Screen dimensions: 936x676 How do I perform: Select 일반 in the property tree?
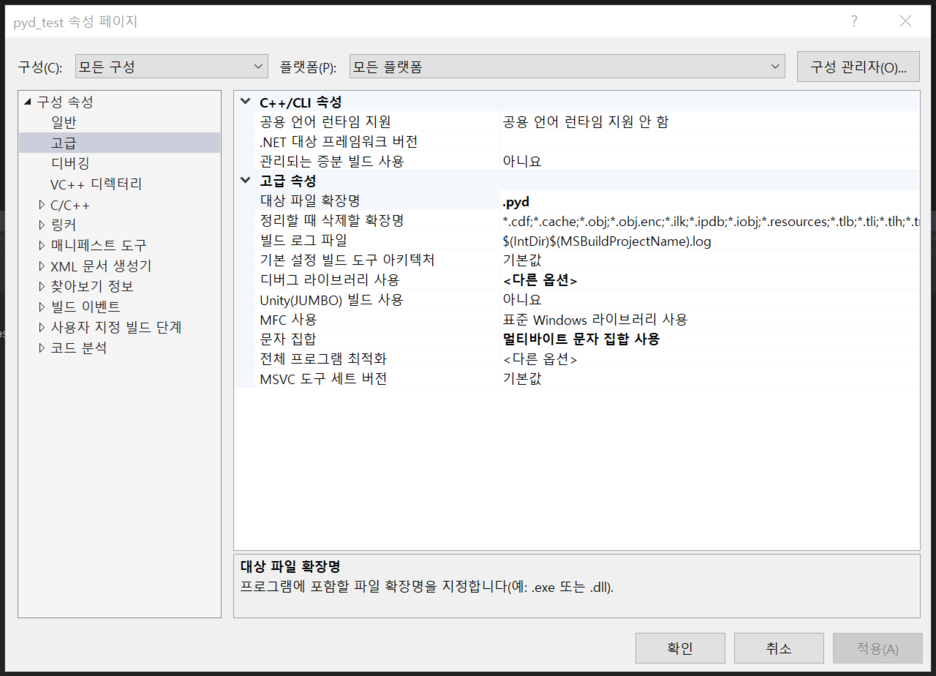coord(64,122)
